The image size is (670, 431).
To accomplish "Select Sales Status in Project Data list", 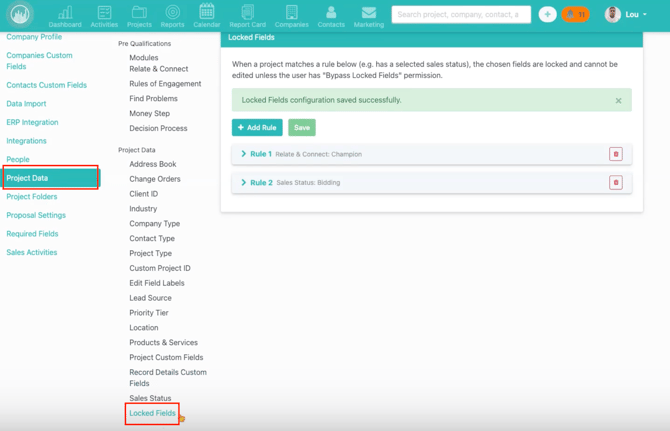I will coord(150,398).
